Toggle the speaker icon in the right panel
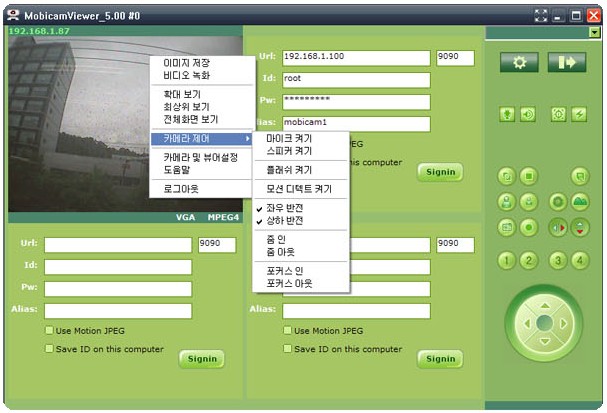 528,114
